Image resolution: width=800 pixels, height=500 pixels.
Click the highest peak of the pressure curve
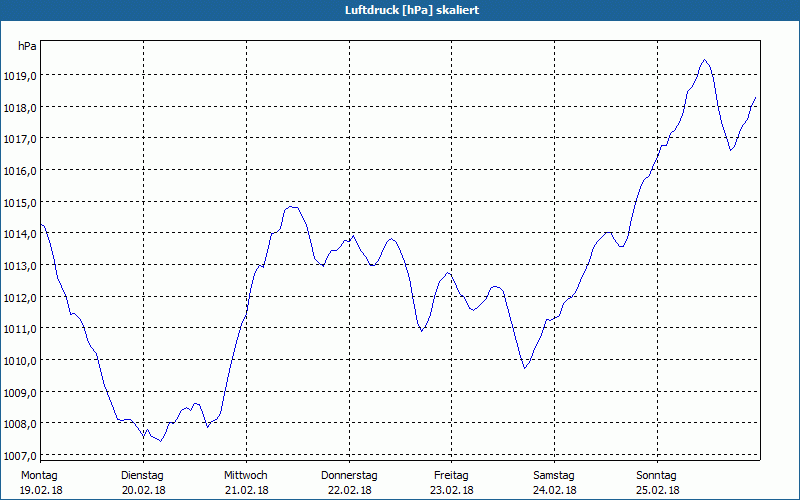[705, 60]
